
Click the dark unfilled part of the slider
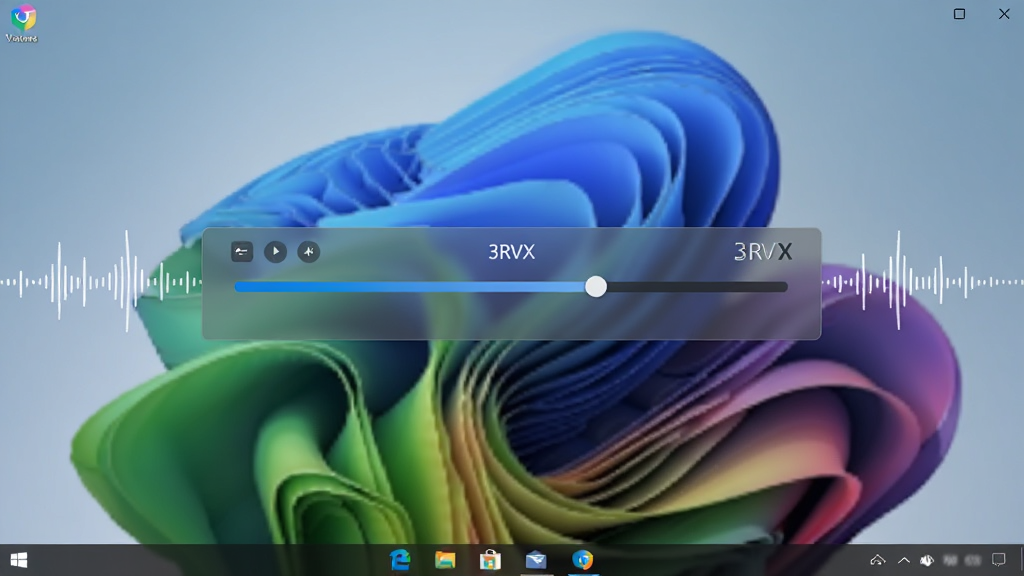pos(697,287)
